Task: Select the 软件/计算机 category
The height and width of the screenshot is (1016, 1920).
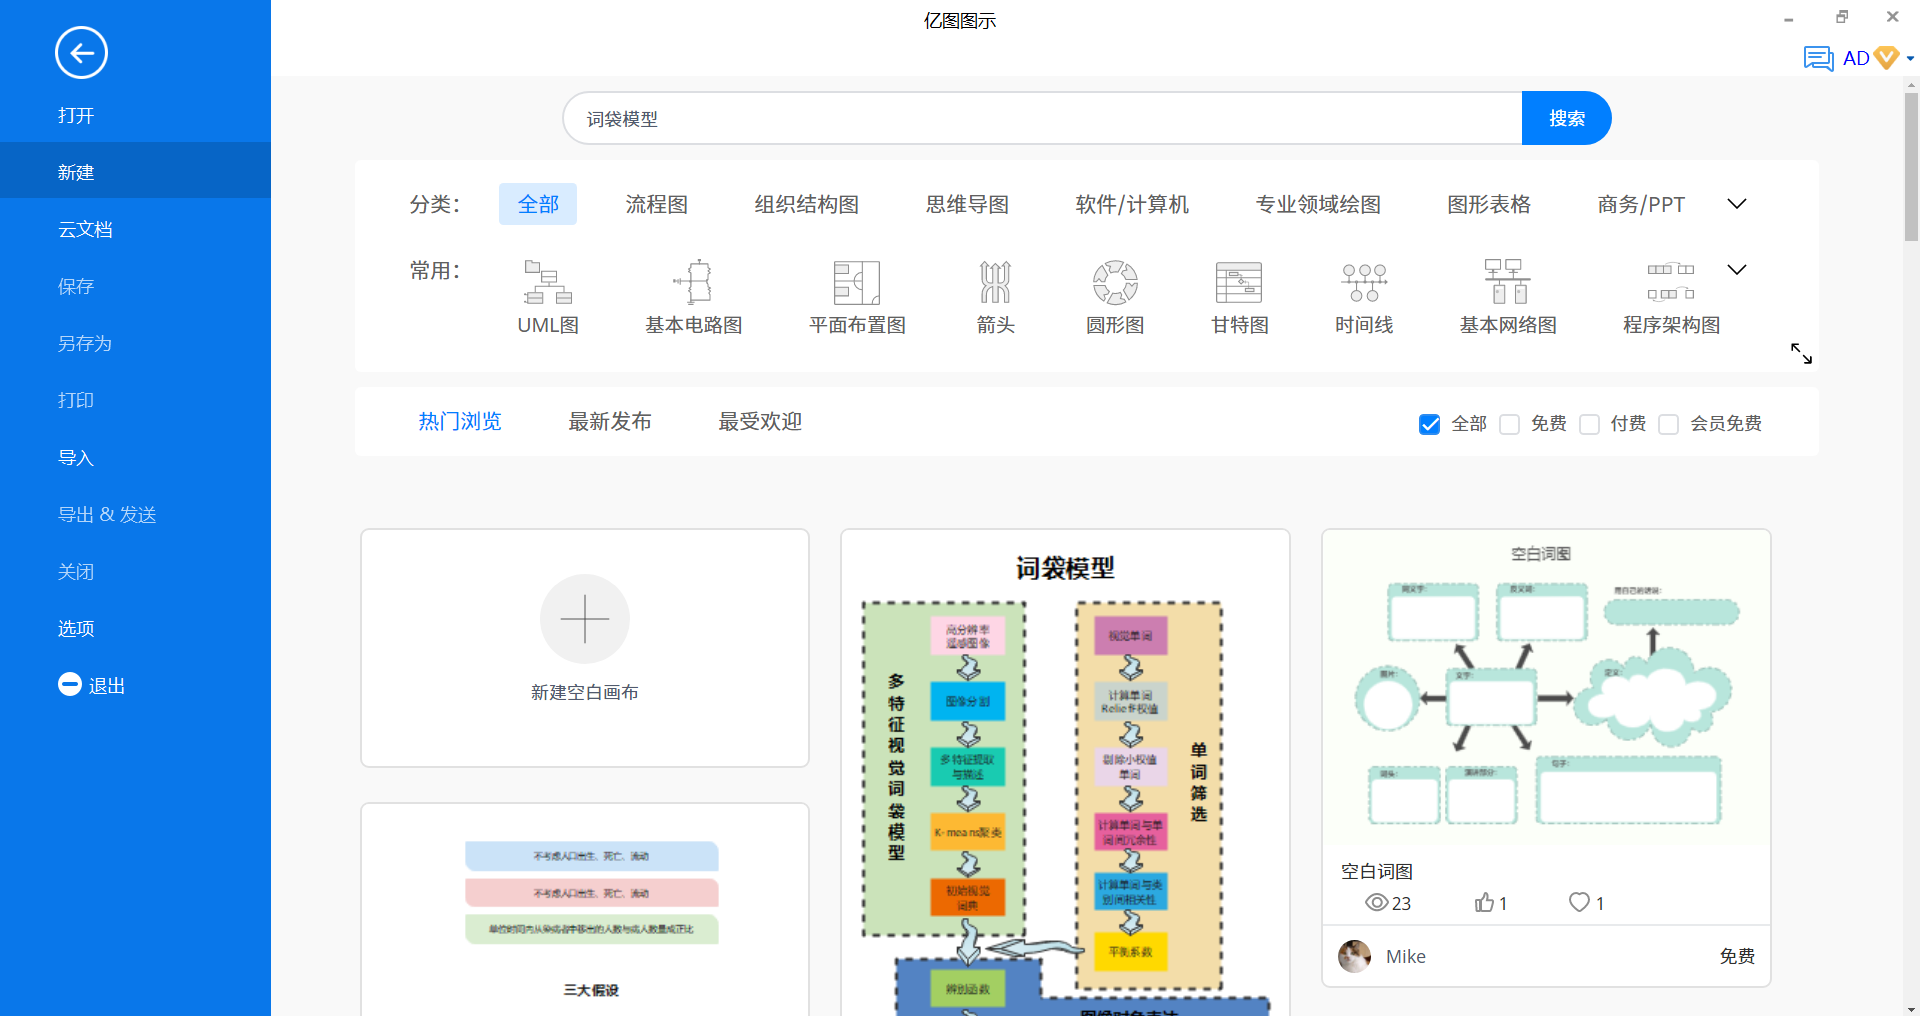Action: (x=1132, y=204)
